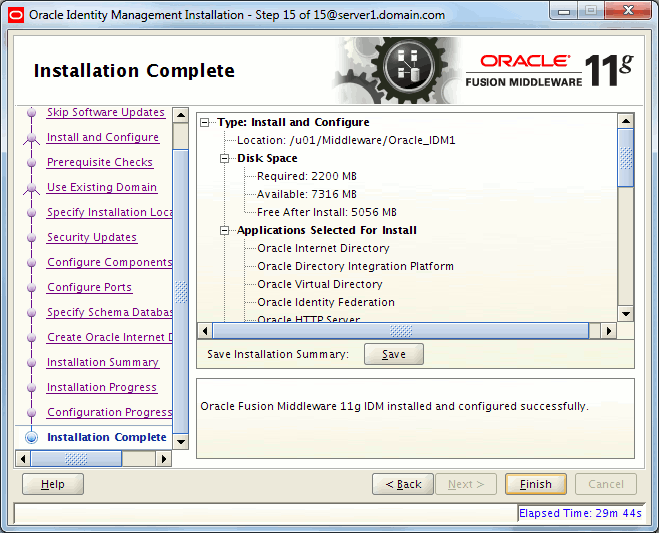Click the summary tree scroll left arrow

coord(205,331)
